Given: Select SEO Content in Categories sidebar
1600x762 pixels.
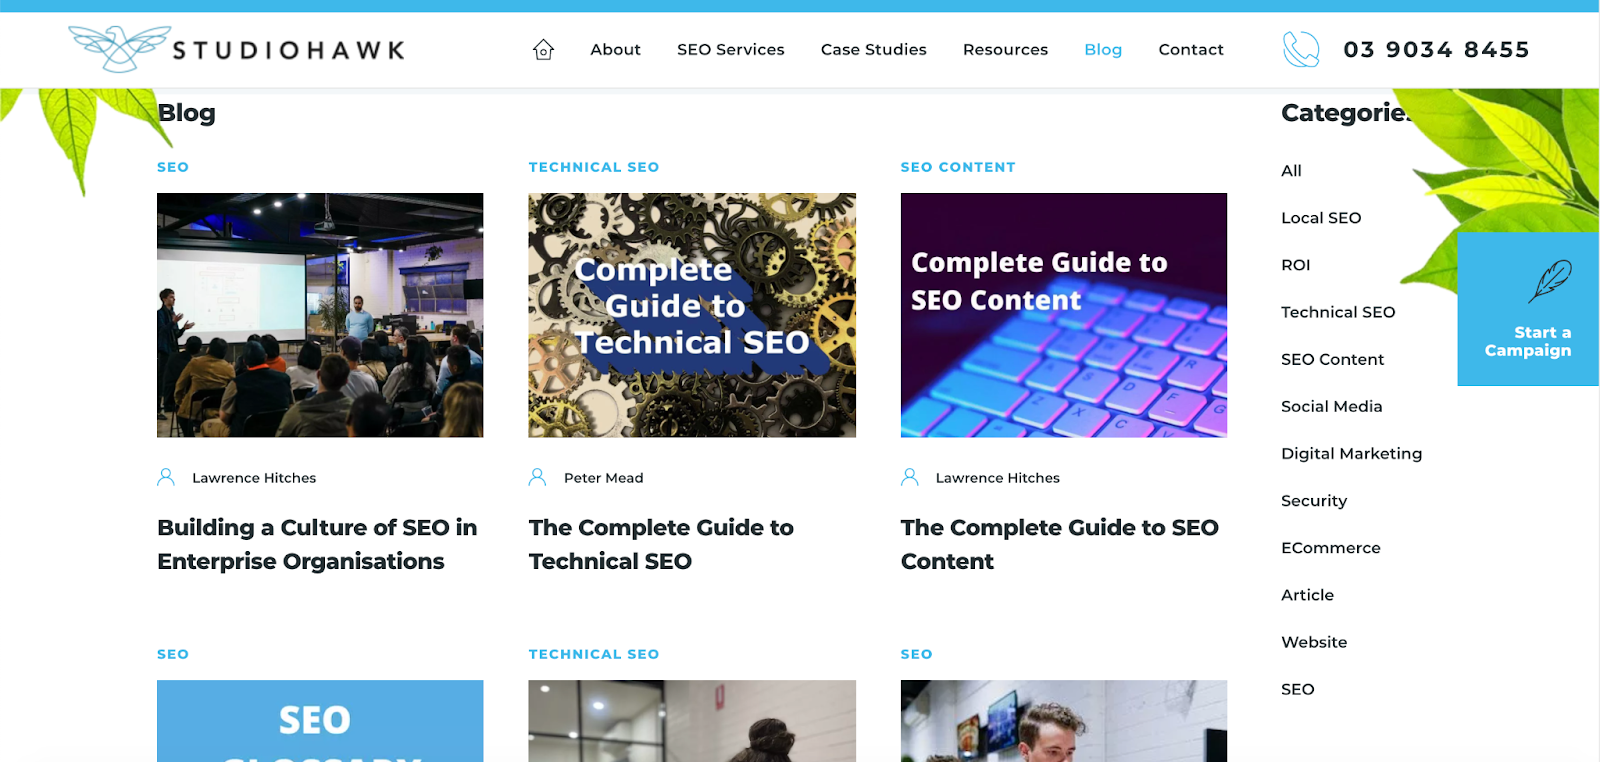Looking at the screenshot, I should pos(1332,359).
